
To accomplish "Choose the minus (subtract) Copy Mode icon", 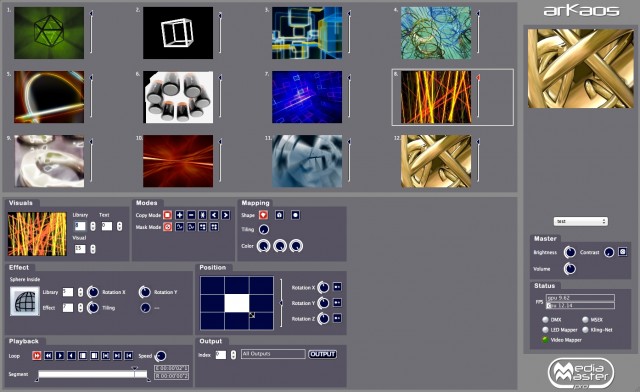I will (x=191, y=215).
